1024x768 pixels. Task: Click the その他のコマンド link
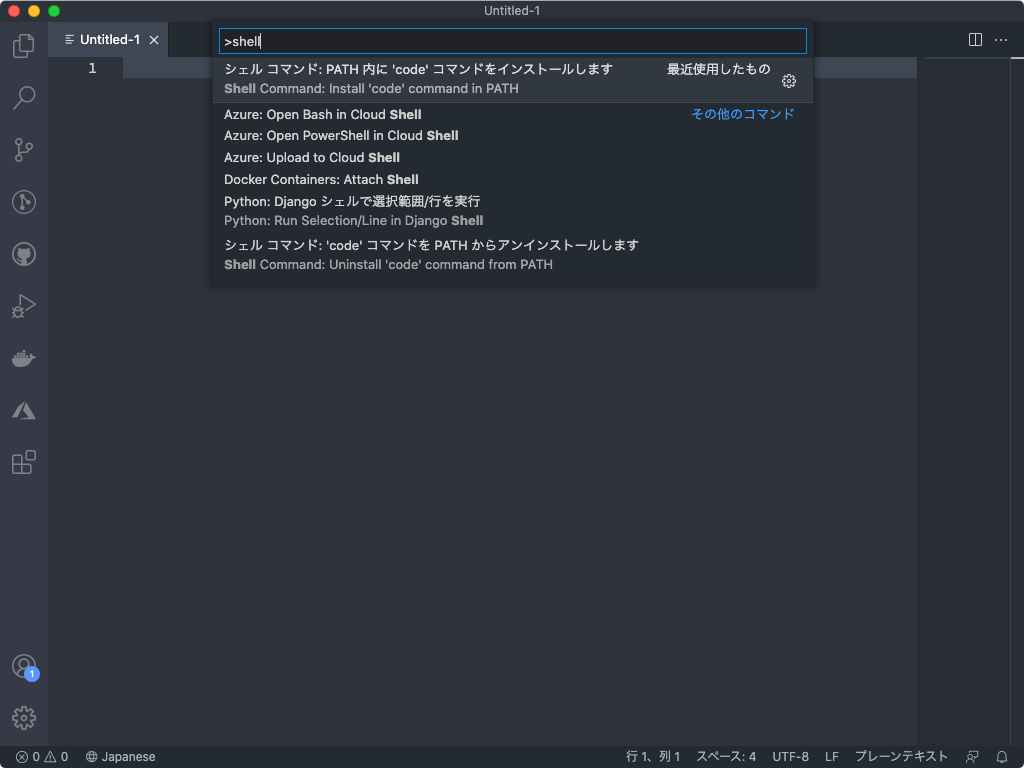click(742, 114)
